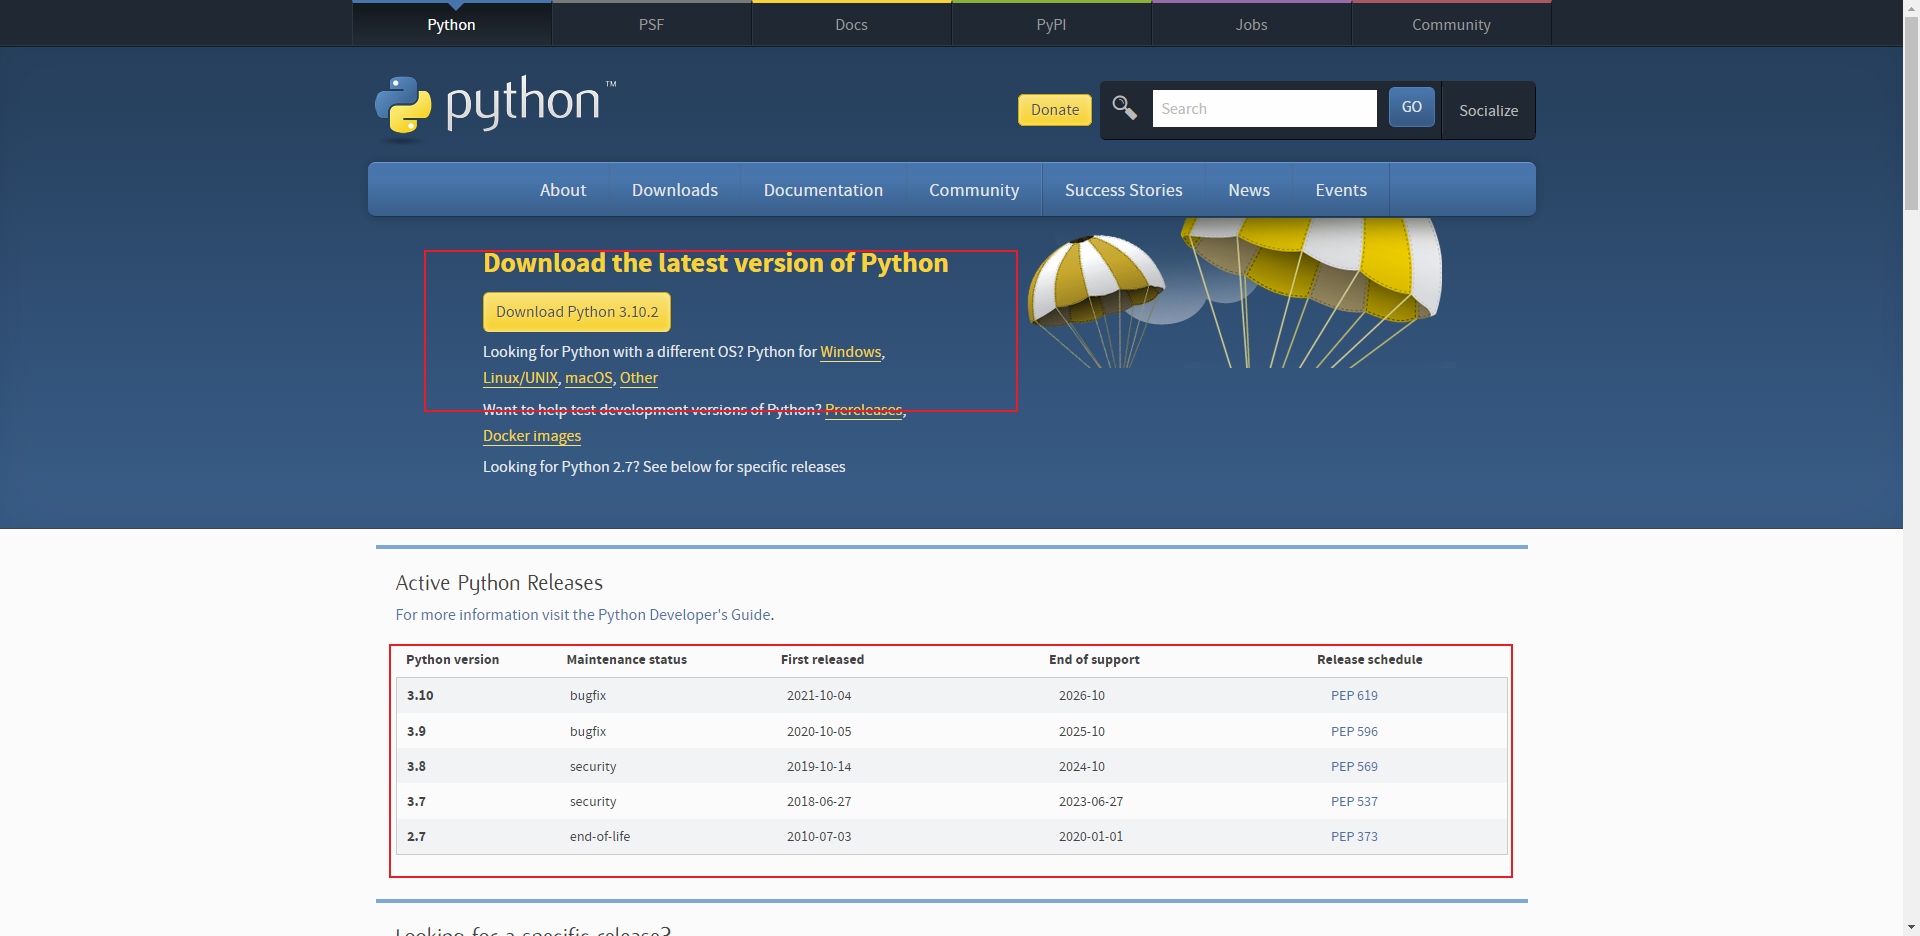Click the scrollbar down arrow
Image resolution: width=1920 pixels, height=936 pixels.
pos(1911,928)
